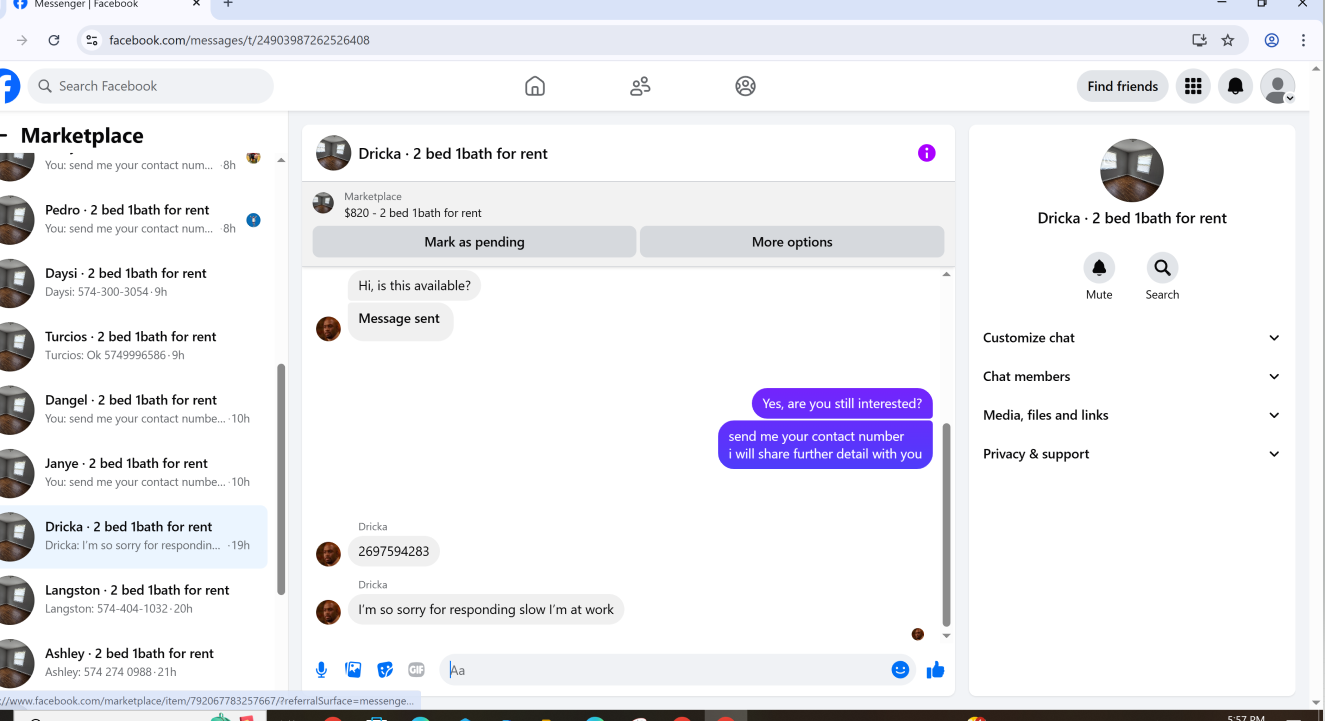Go to Facebook Home icon

point(535,86)
